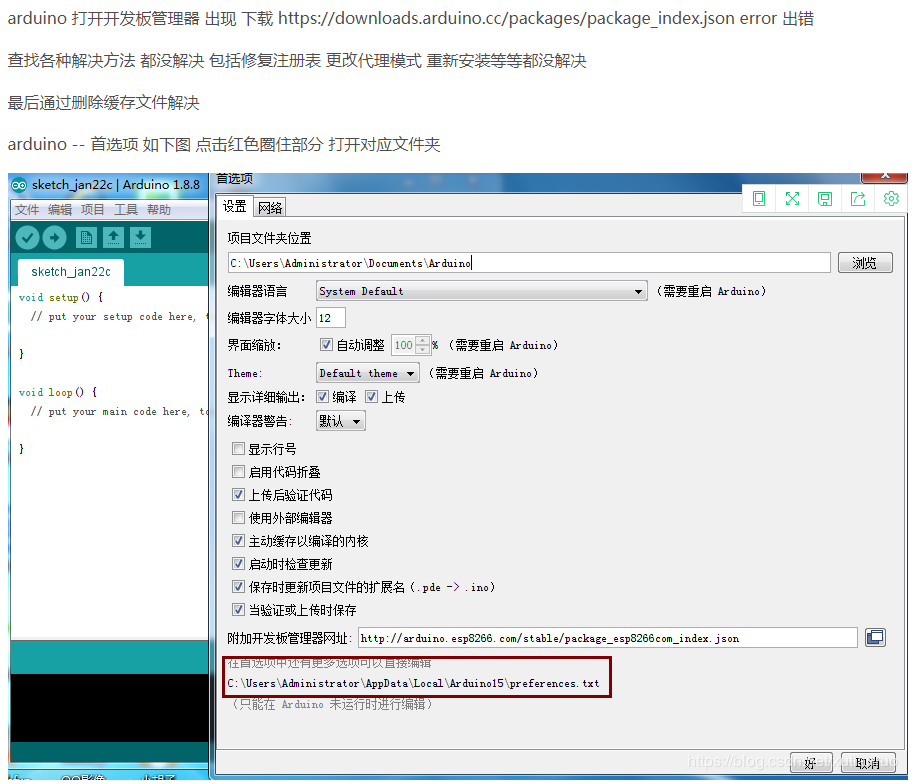Create a new sketch via the document icon
Viewport: 923px width, 784px height.
click(x=89, y=237)
